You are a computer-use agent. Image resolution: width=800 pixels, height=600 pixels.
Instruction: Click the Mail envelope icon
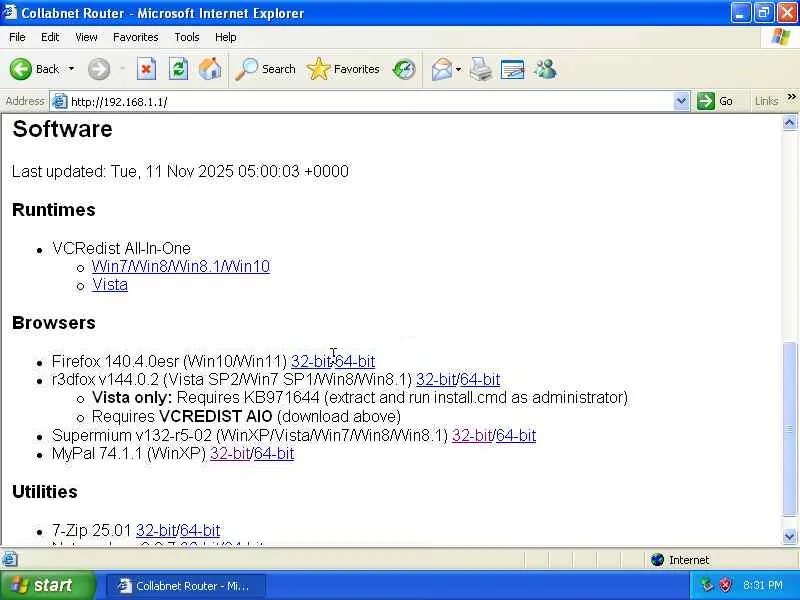[442, 69]
